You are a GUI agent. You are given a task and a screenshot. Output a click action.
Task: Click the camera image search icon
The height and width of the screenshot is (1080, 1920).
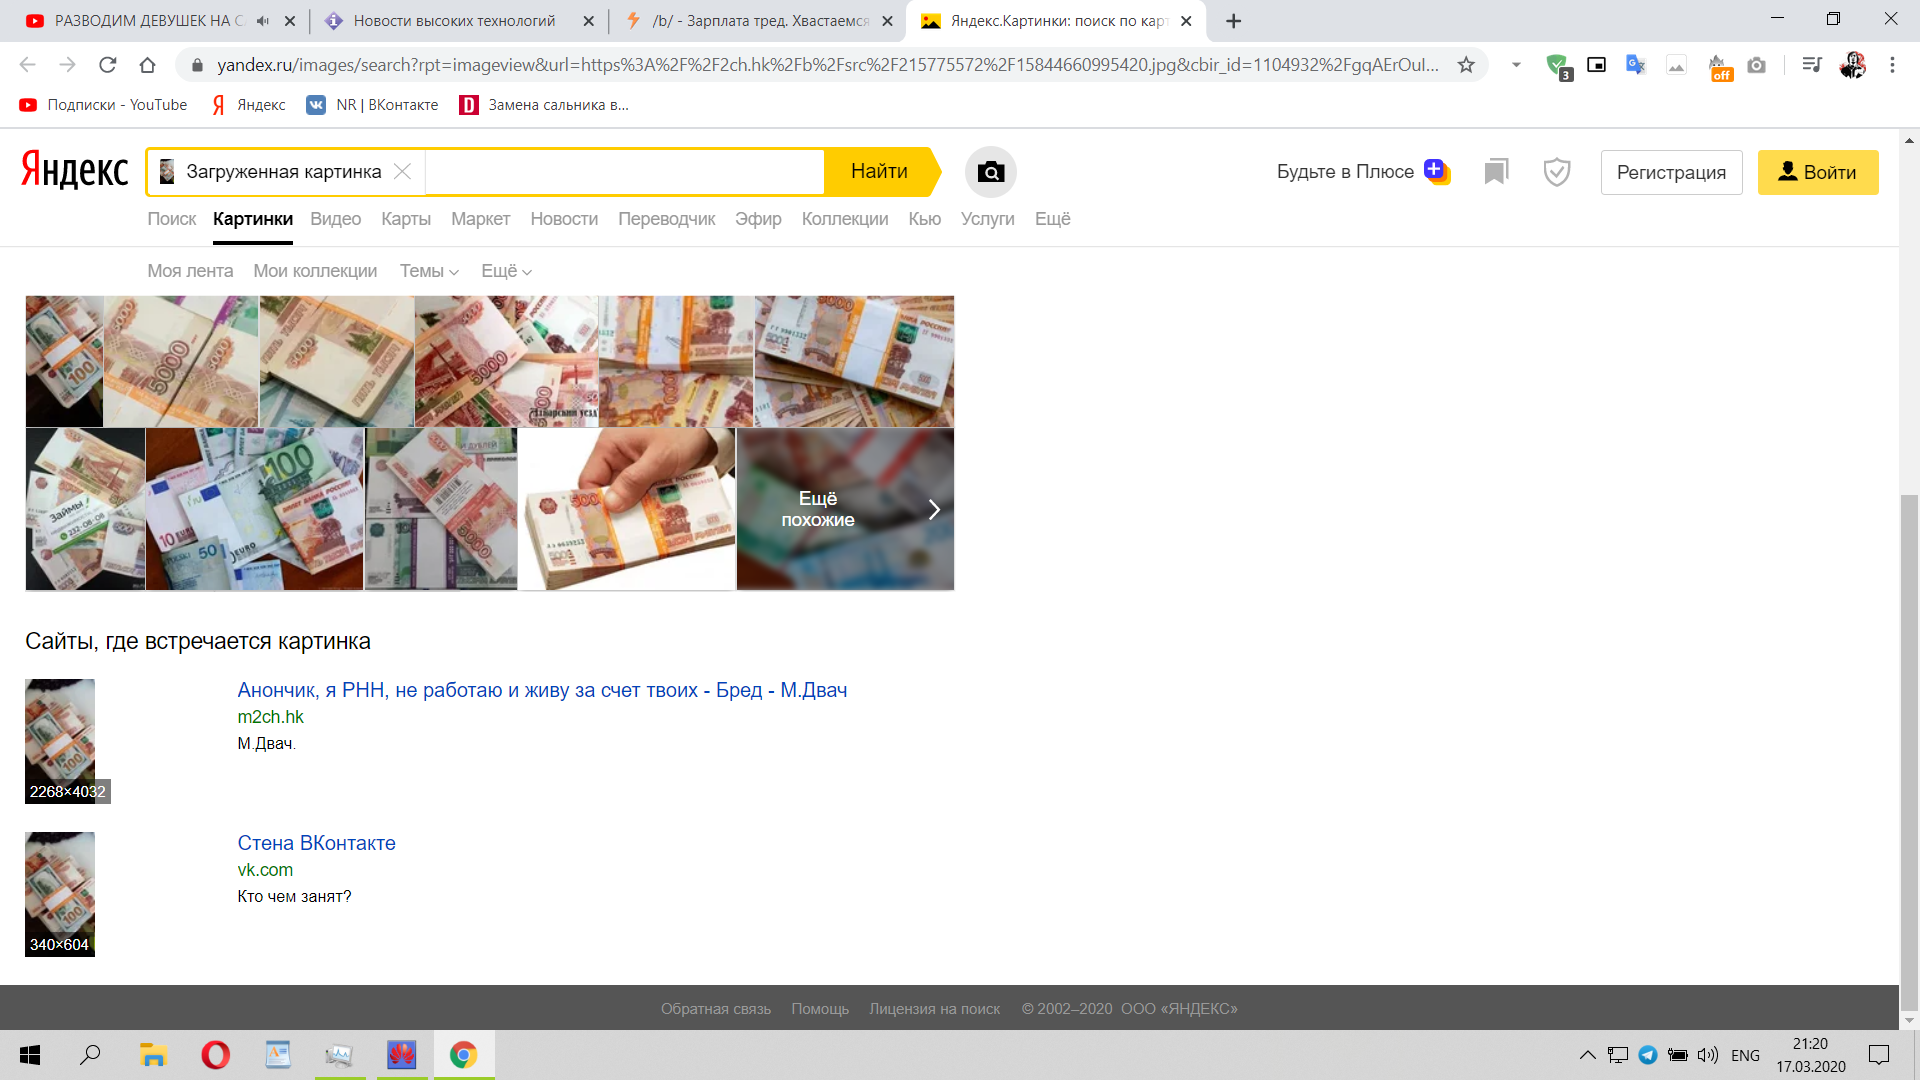(x=990, y=172)
